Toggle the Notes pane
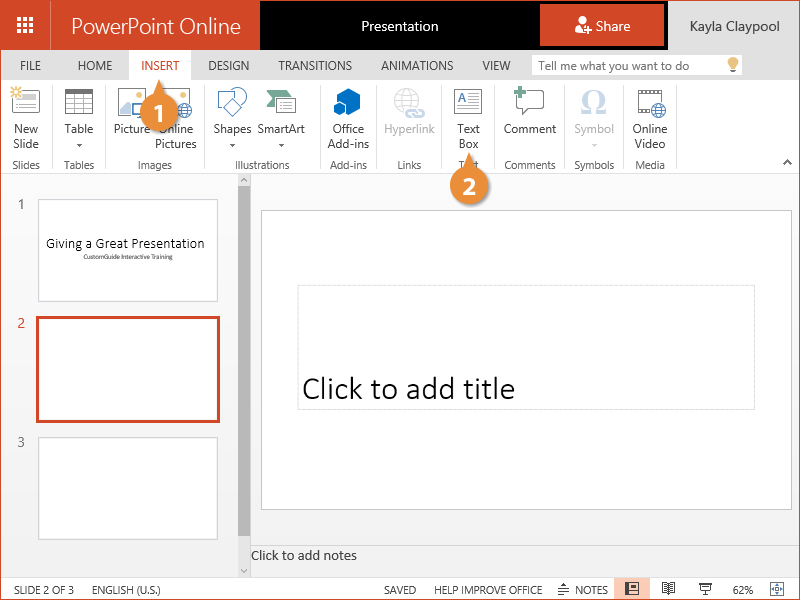 (583, 589)
